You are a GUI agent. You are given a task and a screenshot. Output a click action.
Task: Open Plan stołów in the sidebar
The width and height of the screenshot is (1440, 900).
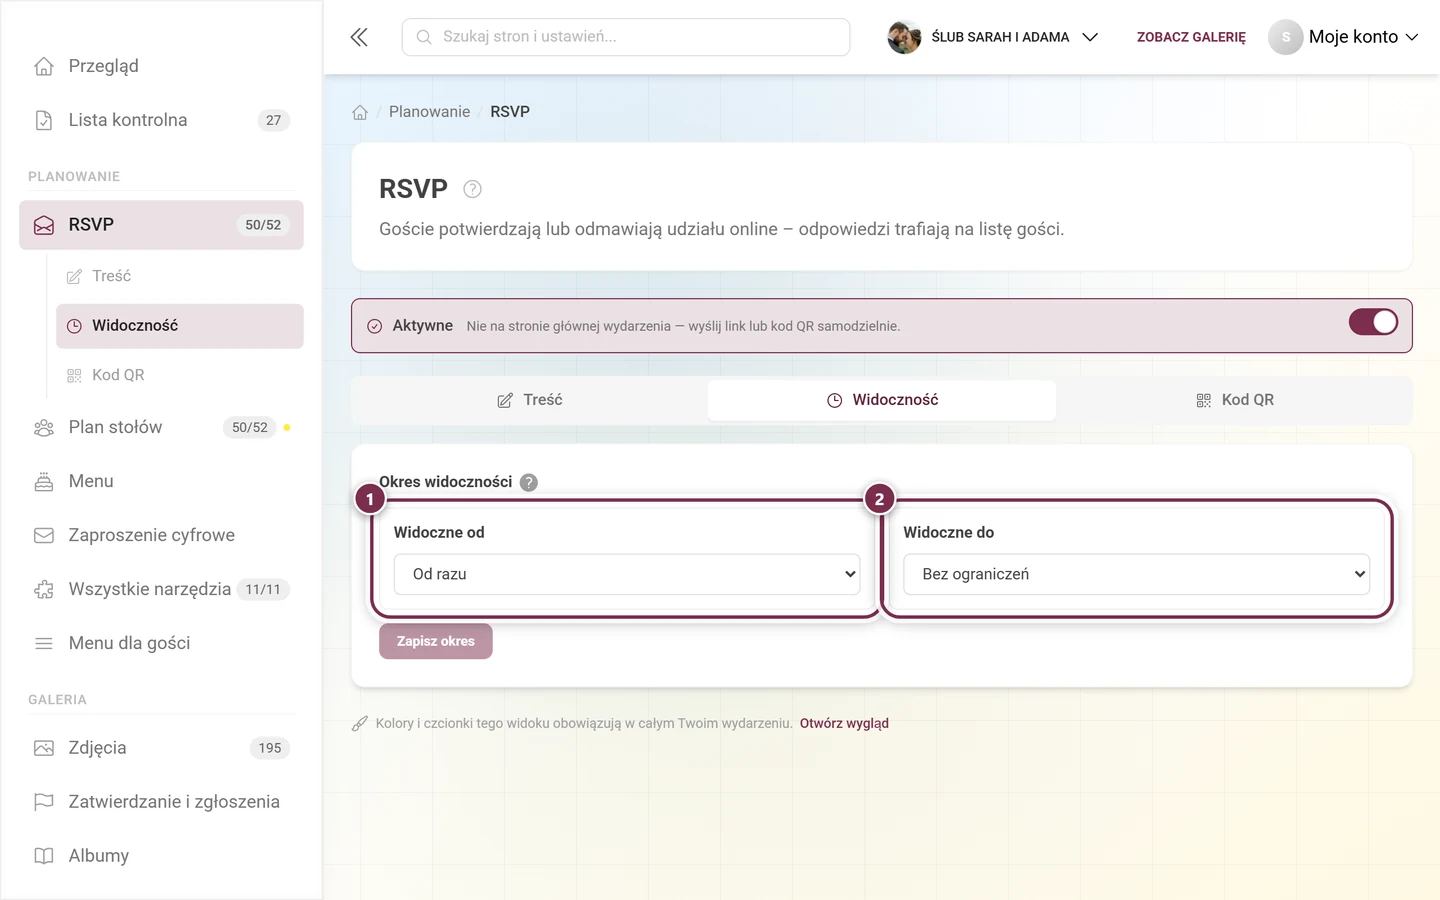(161, 427)
